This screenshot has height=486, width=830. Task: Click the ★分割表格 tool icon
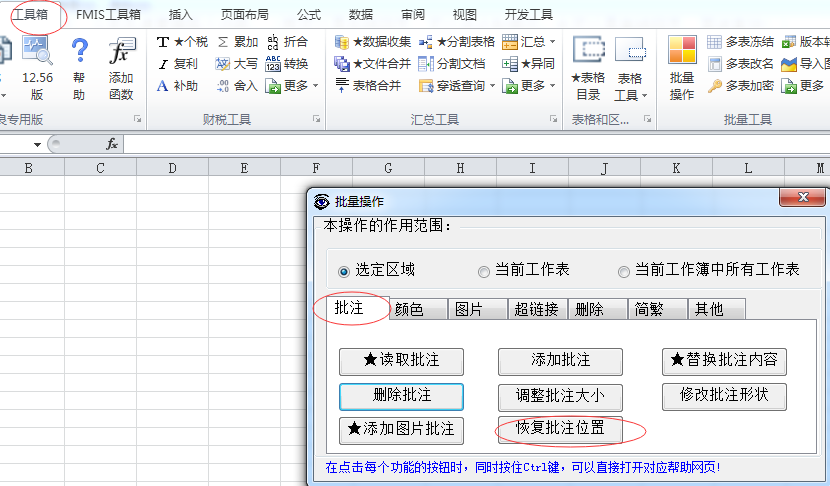[426, 42]
